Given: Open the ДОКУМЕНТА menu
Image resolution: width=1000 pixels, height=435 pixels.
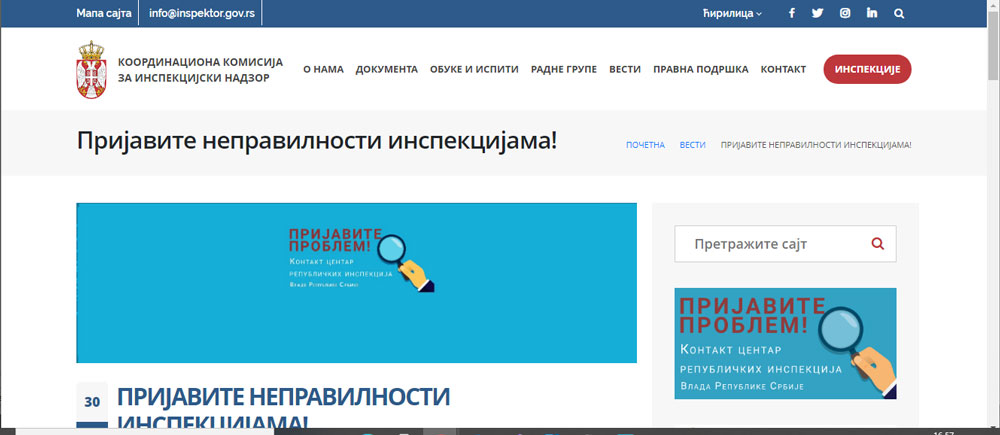Looking at the screenshot, I should [386, 70].
